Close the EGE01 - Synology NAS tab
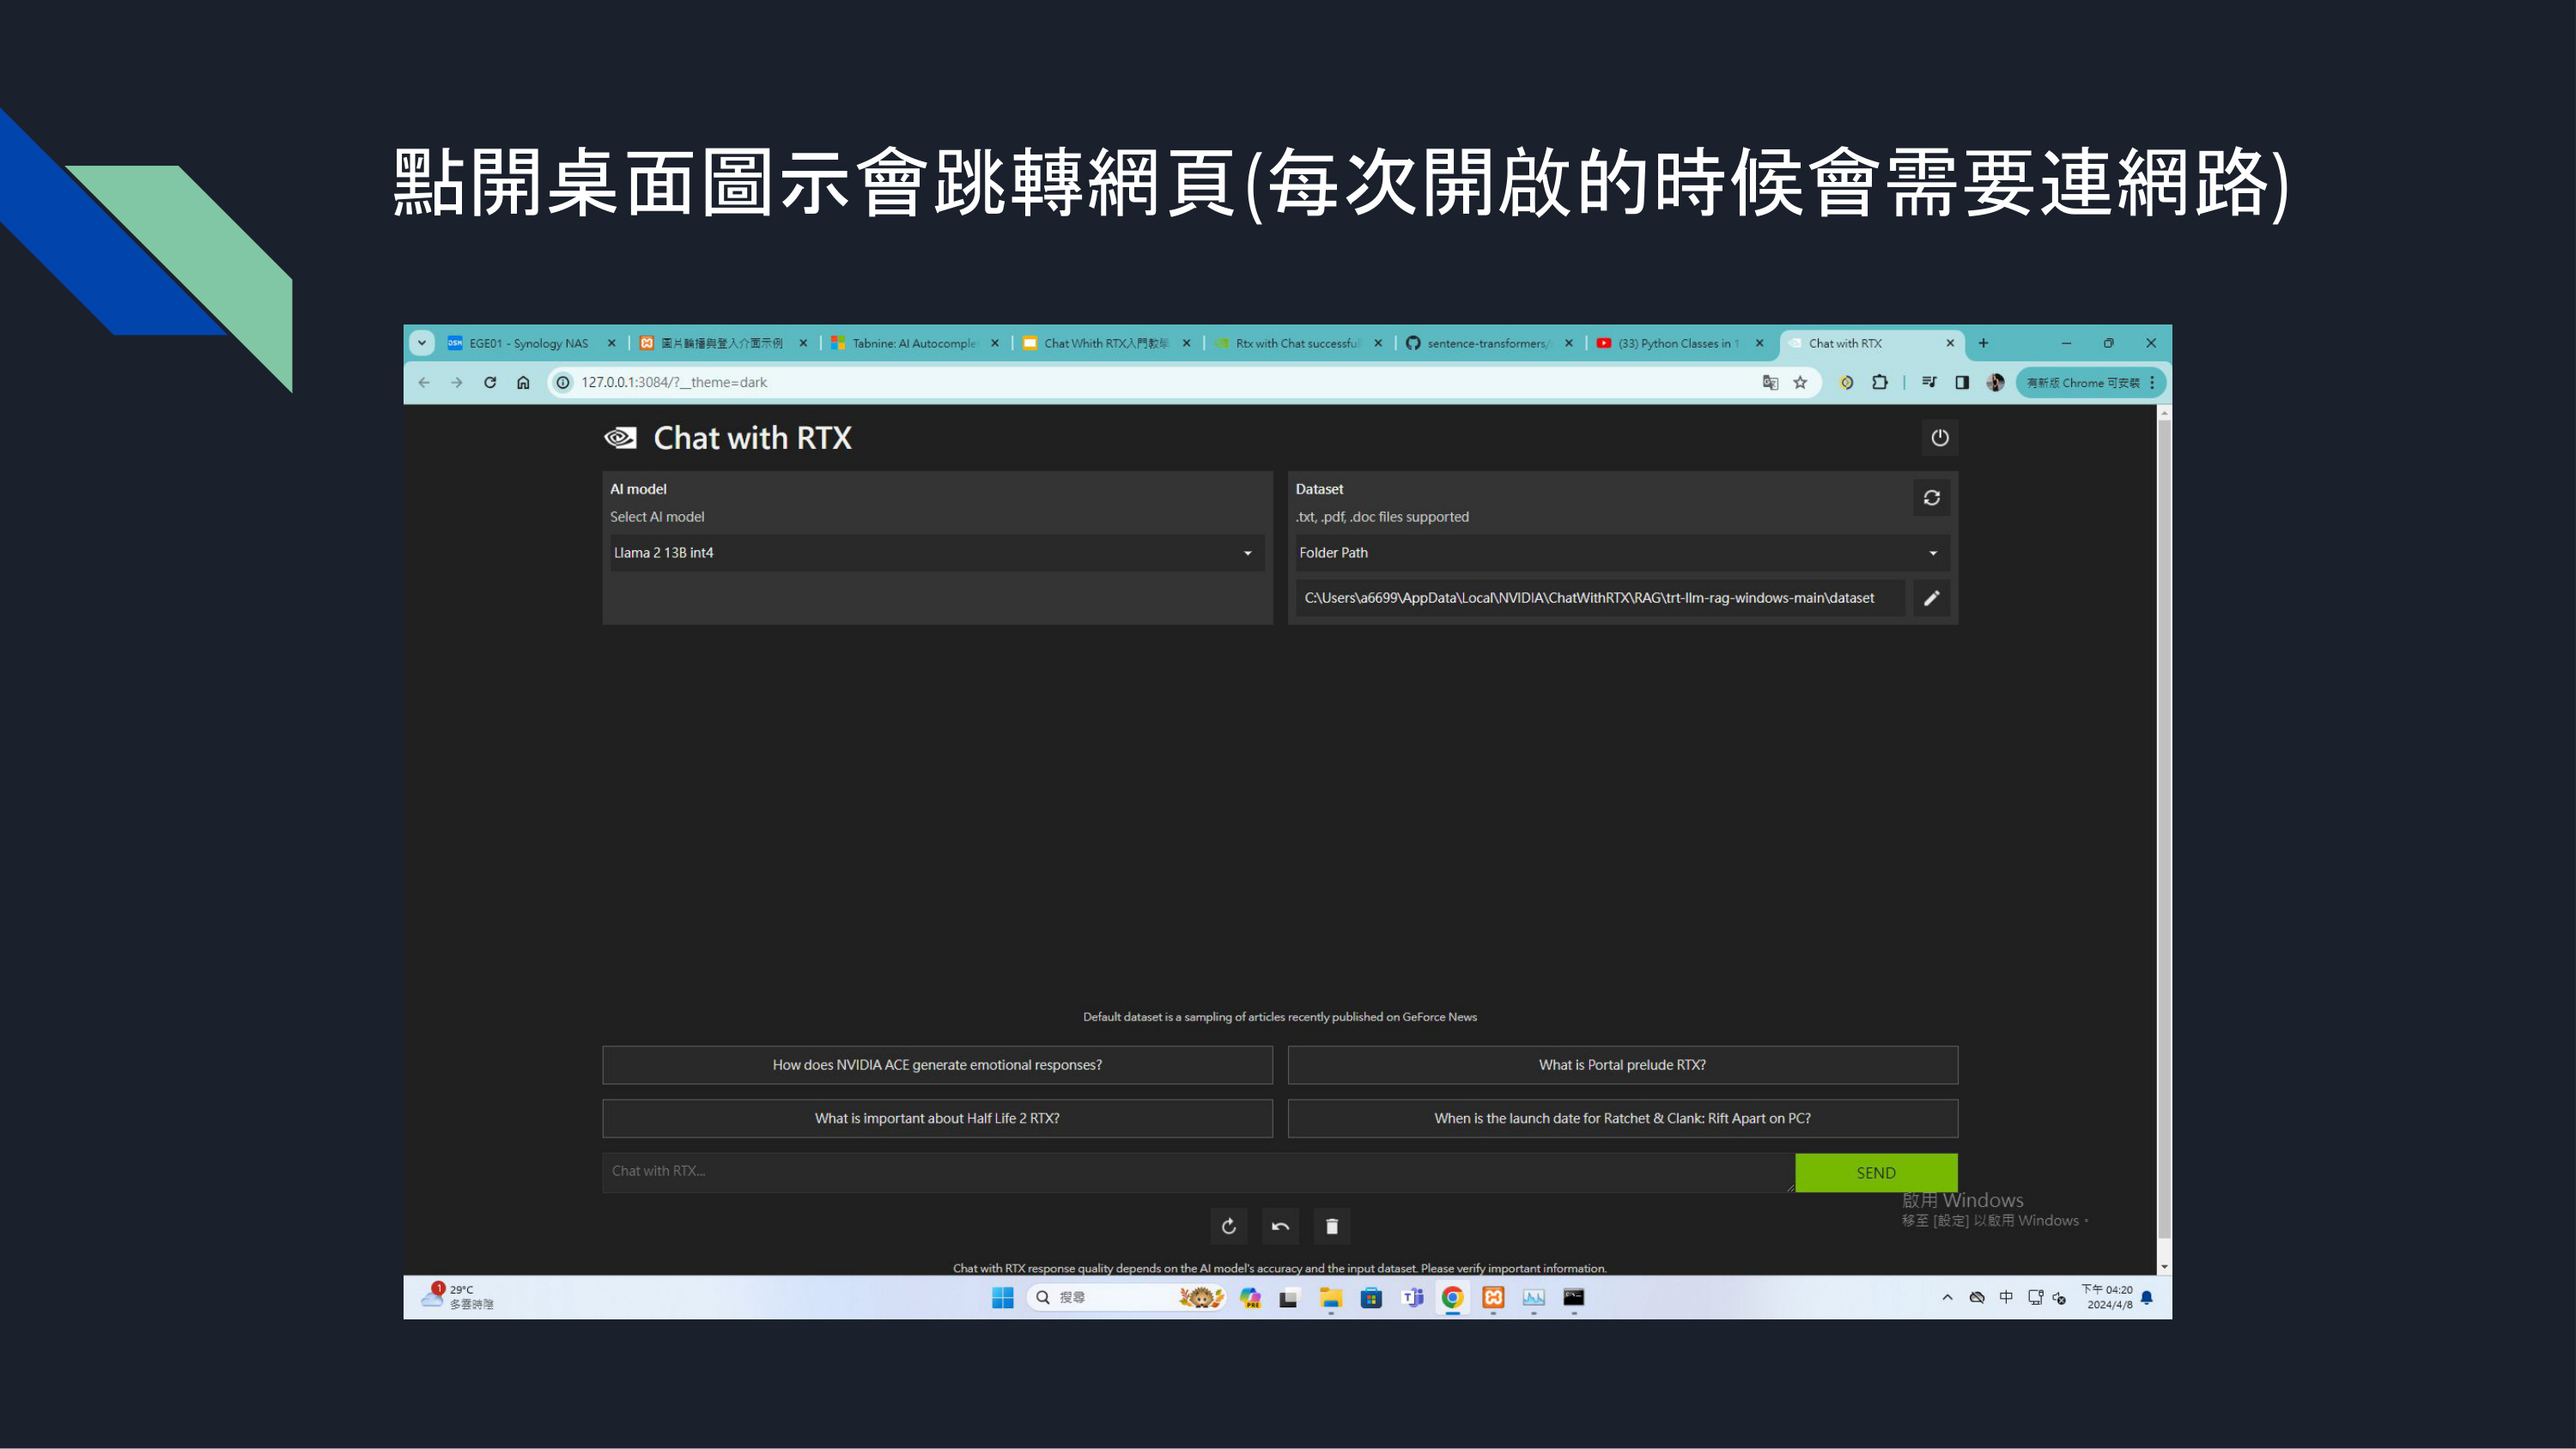The image size is (2576, 1449). (x=611, y=343)
